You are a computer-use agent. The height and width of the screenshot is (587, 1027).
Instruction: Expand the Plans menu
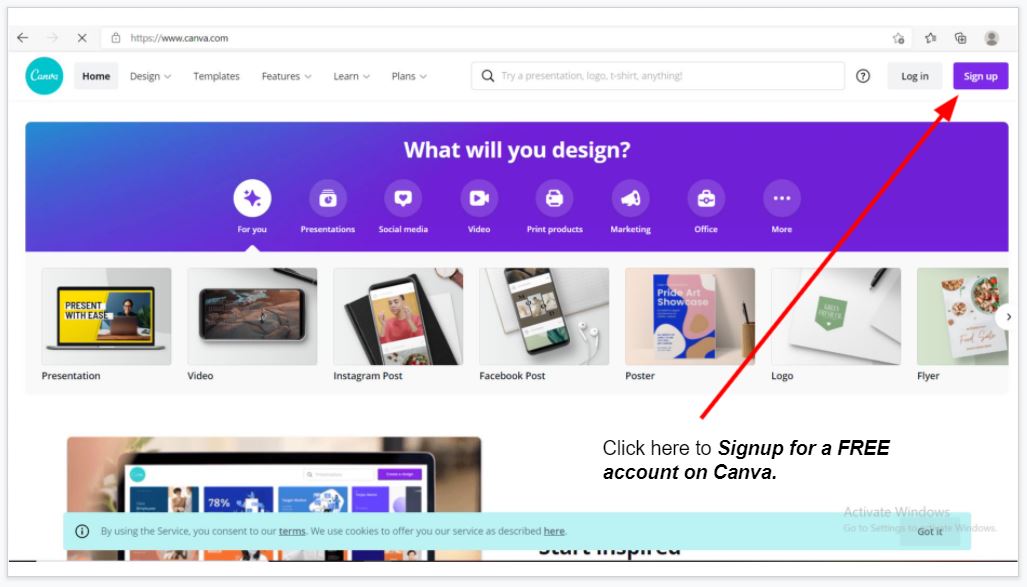[409, 76]
